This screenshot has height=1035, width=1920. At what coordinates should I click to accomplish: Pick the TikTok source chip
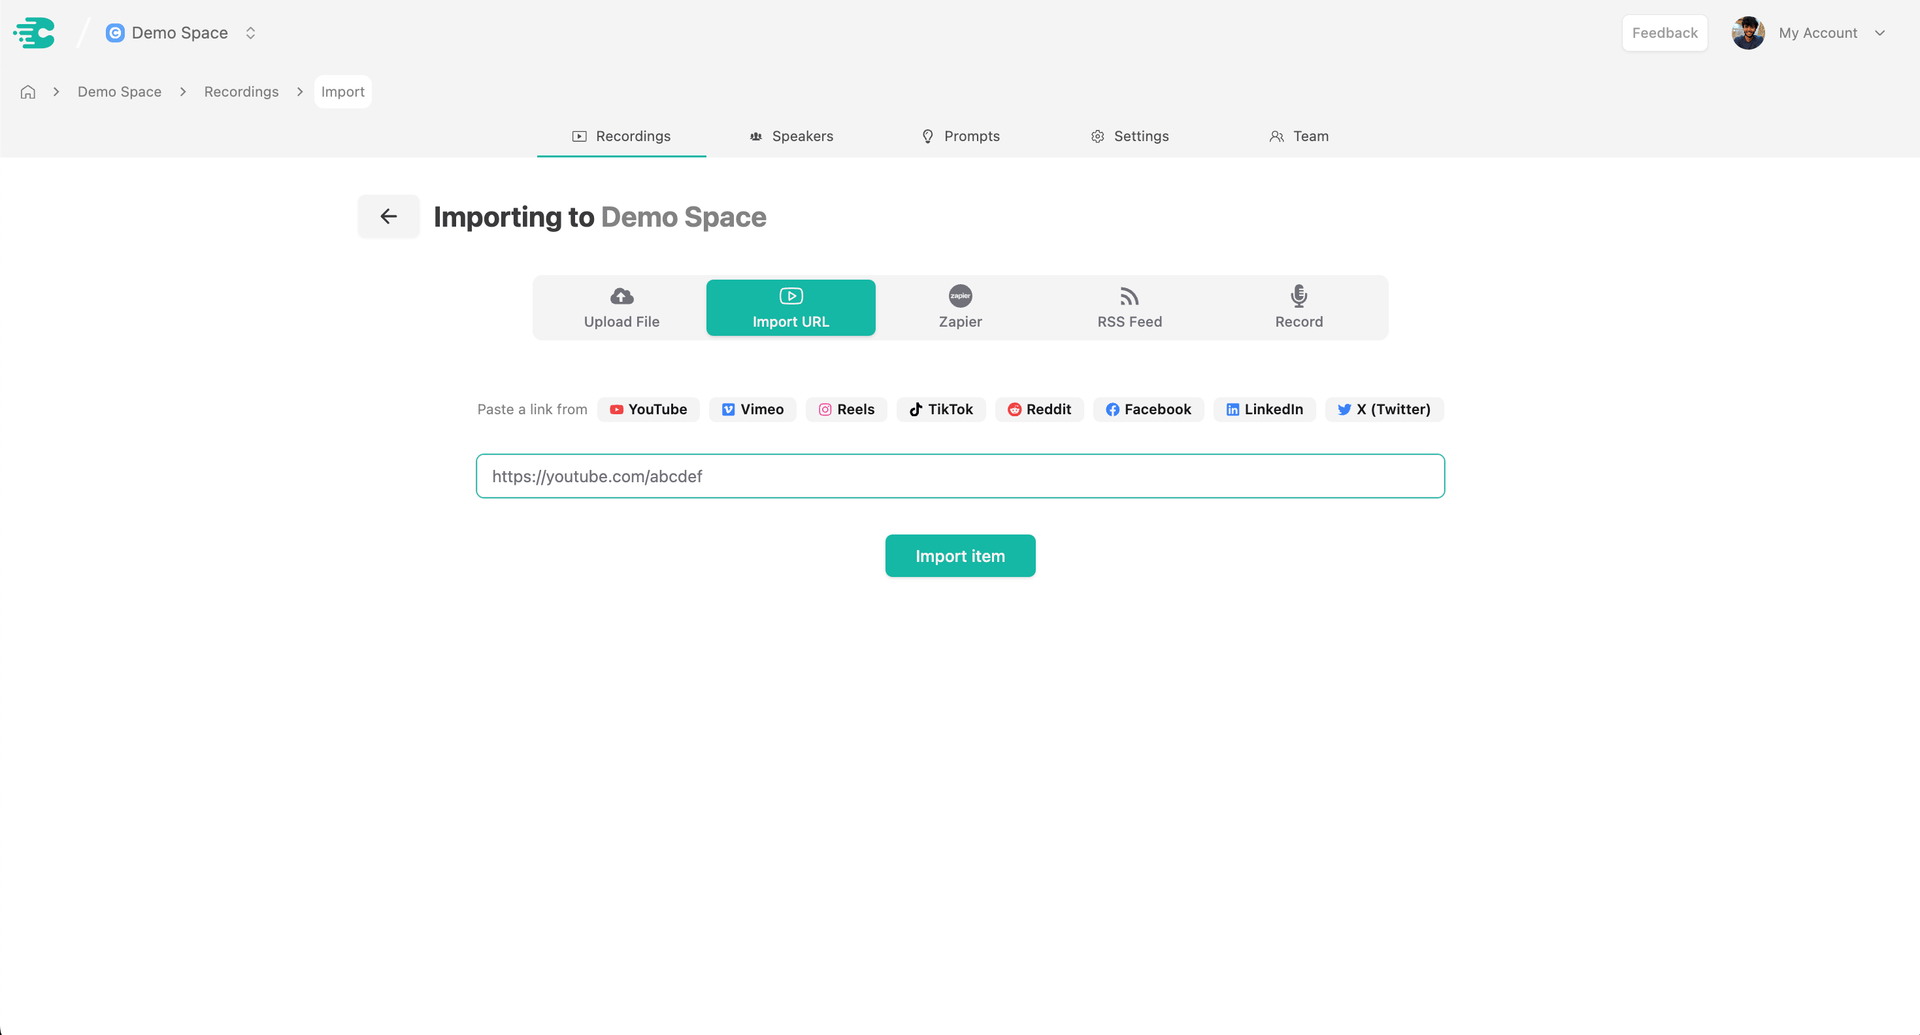coord(940,410)
